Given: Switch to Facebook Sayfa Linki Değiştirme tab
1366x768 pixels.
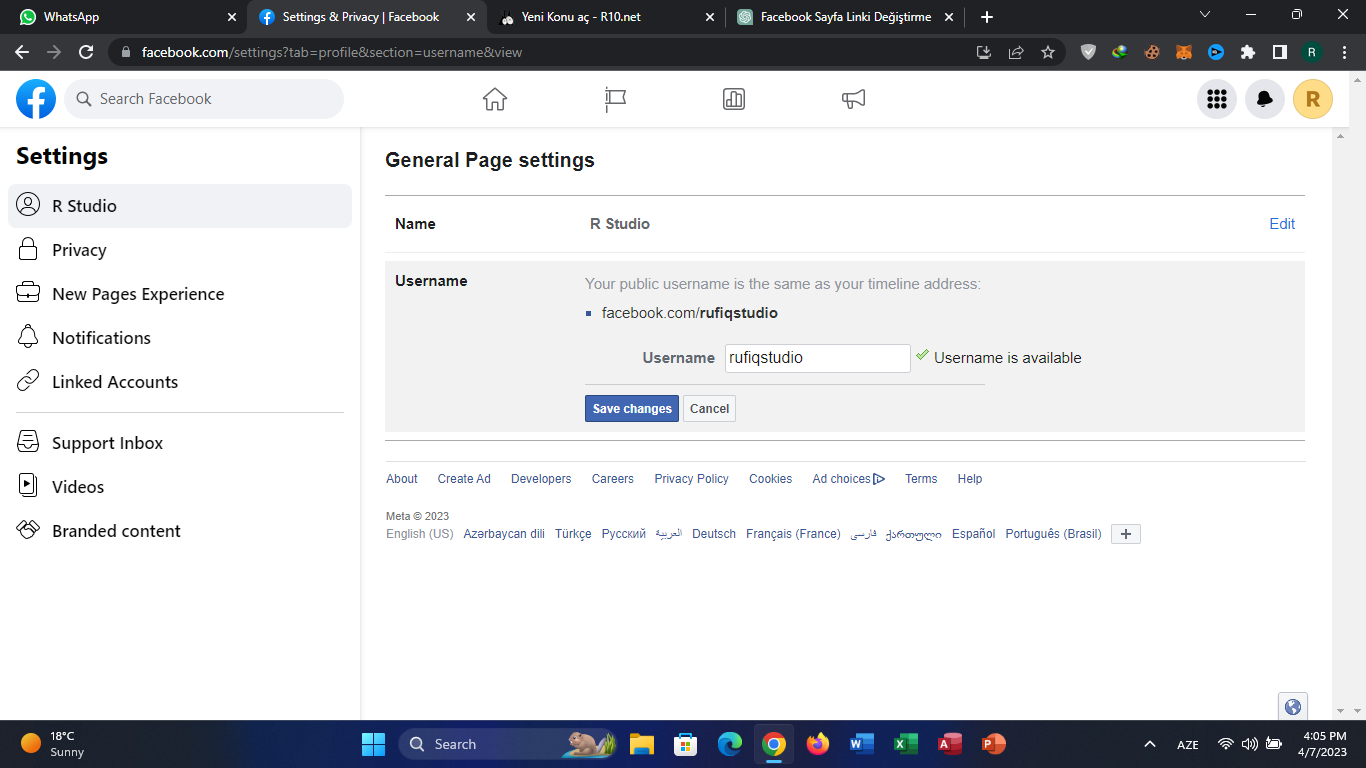Looking at the screenshot, I should pyautogui.click(x=845, y=17).
